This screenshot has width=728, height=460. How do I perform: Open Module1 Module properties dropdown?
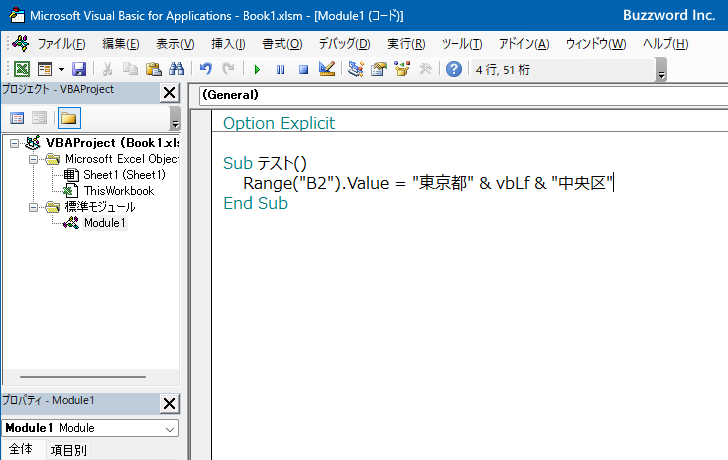91,428
